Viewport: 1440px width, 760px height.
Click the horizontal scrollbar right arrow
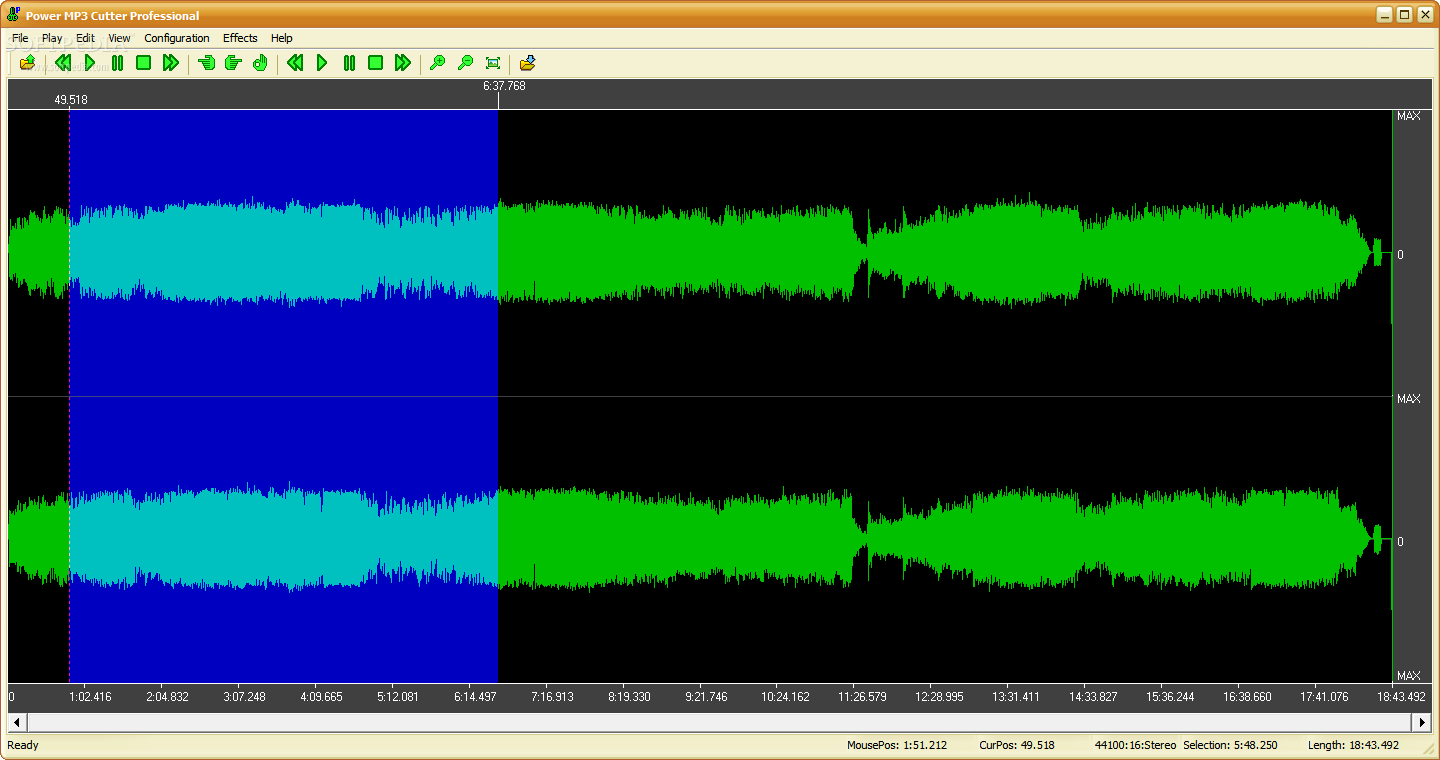[x=1422, y=722]
